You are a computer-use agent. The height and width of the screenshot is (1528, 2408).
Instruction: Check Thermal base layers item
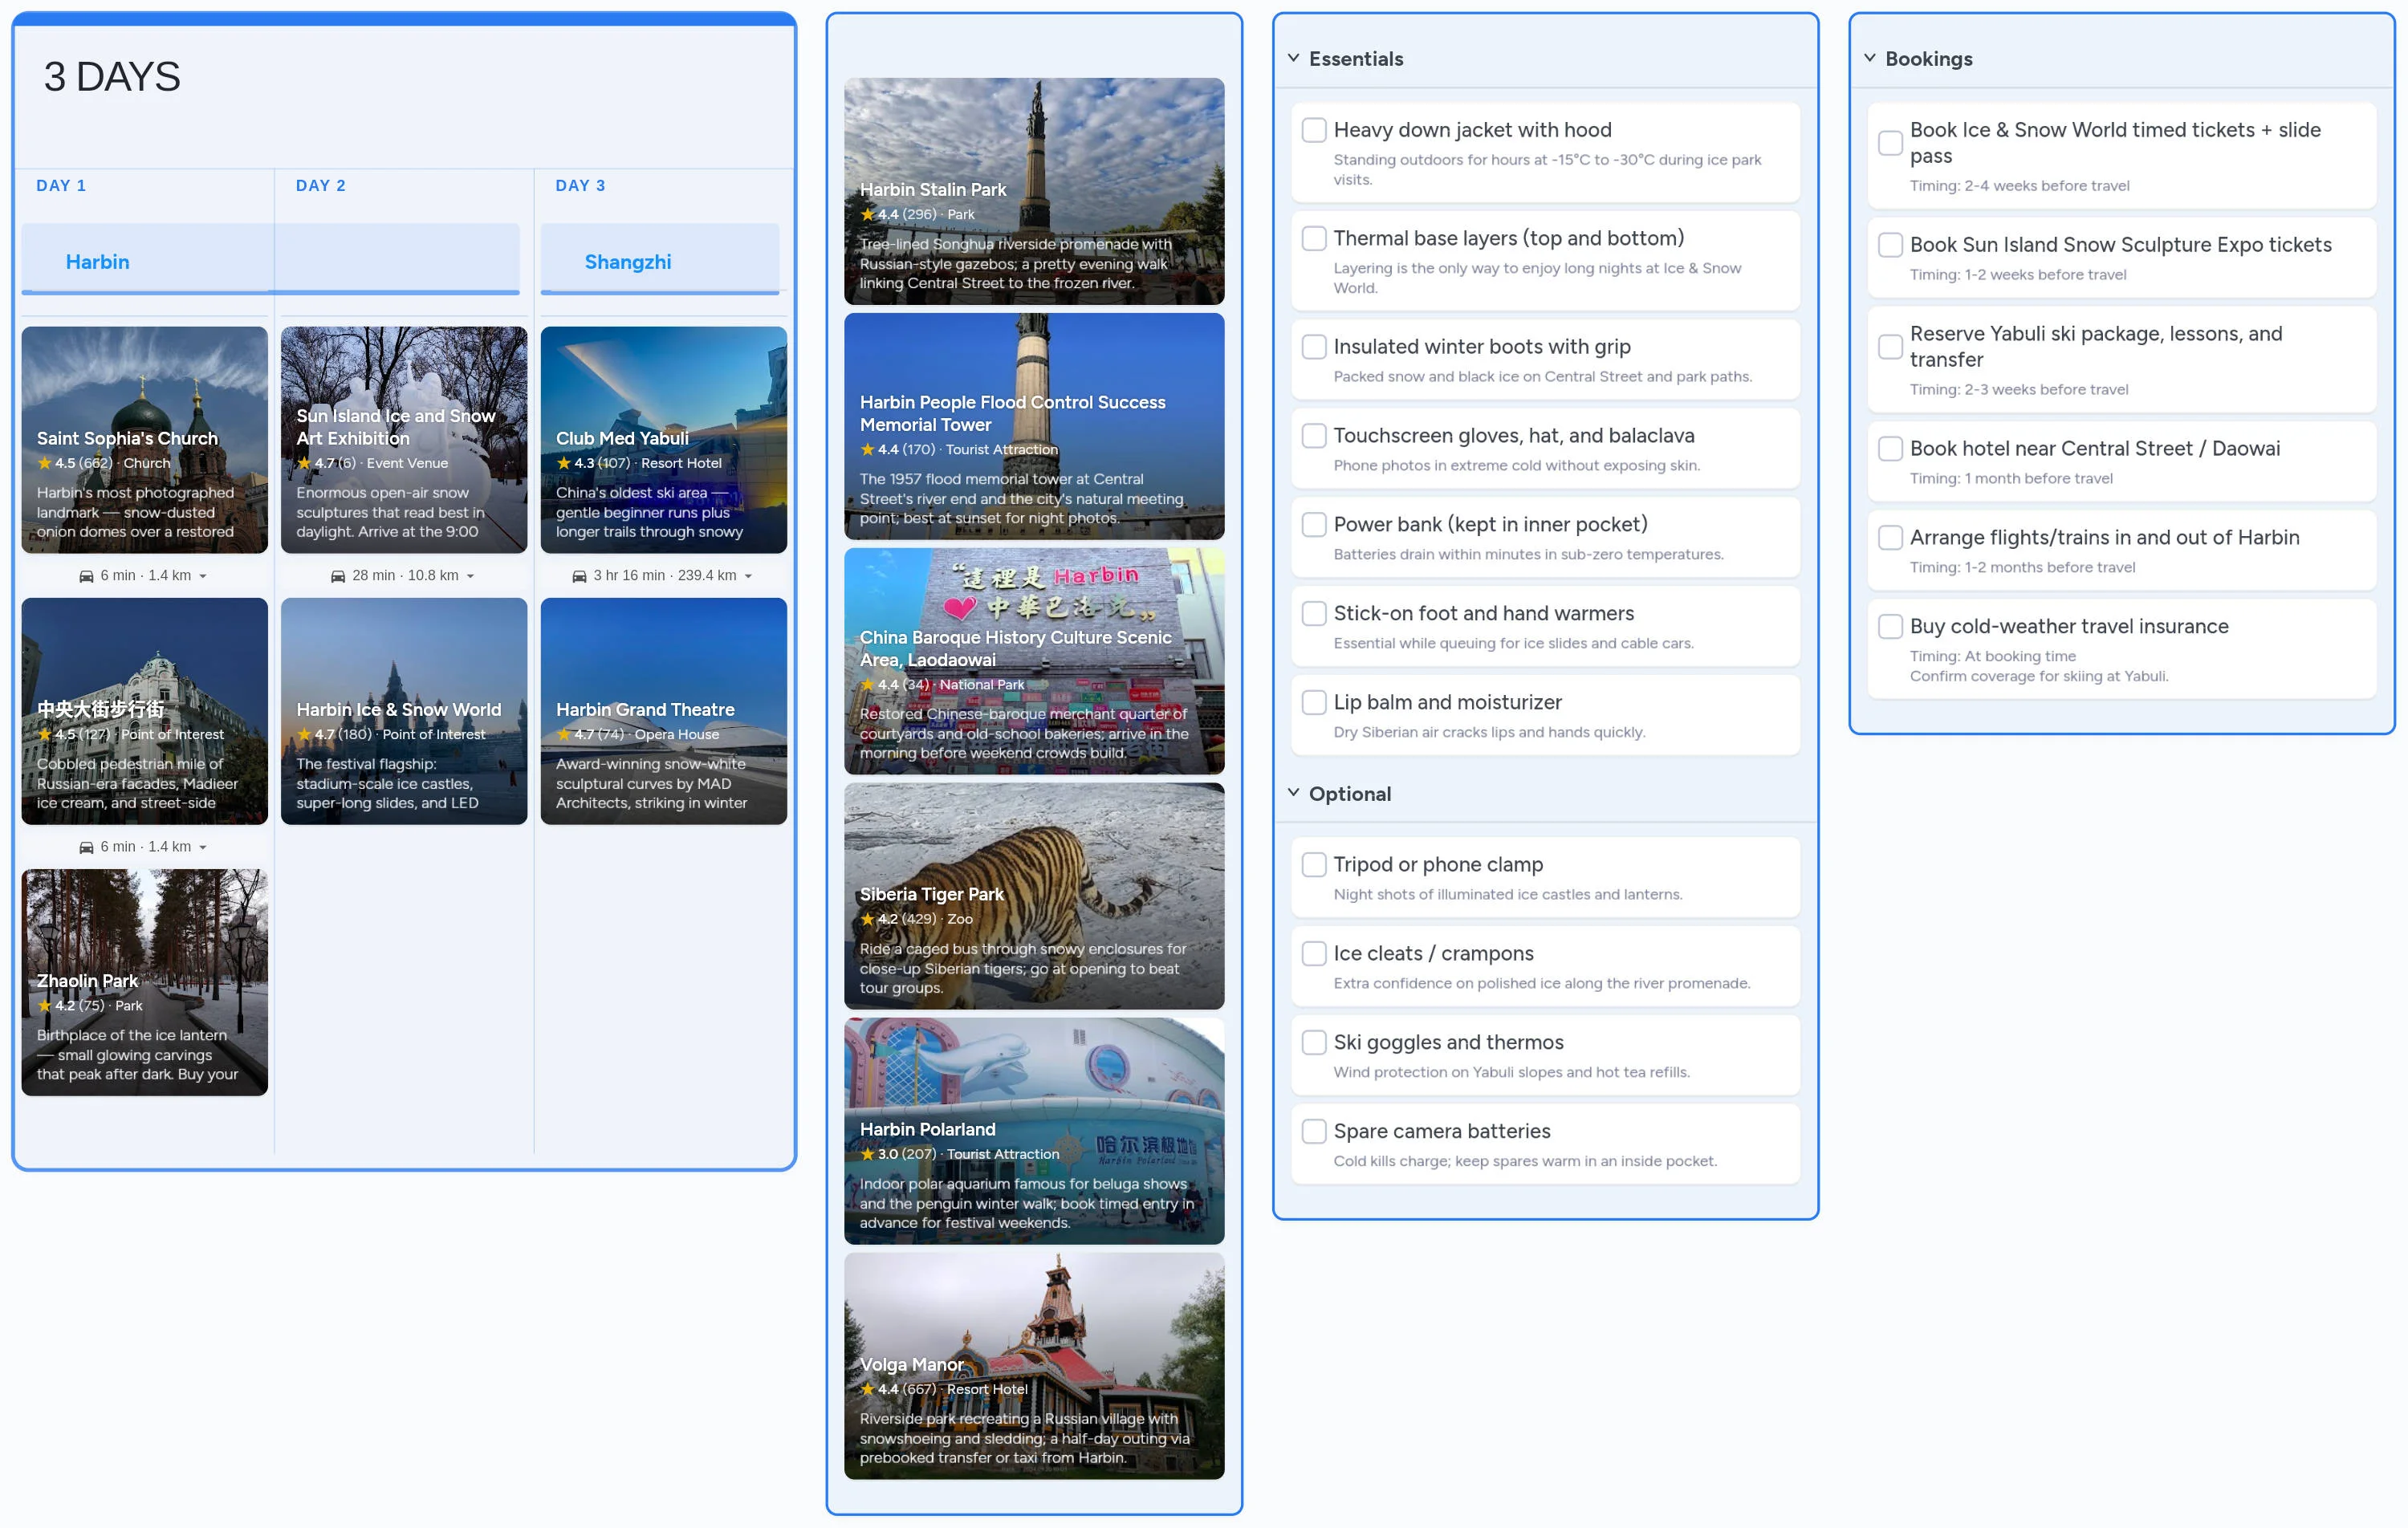[1314, 238]
